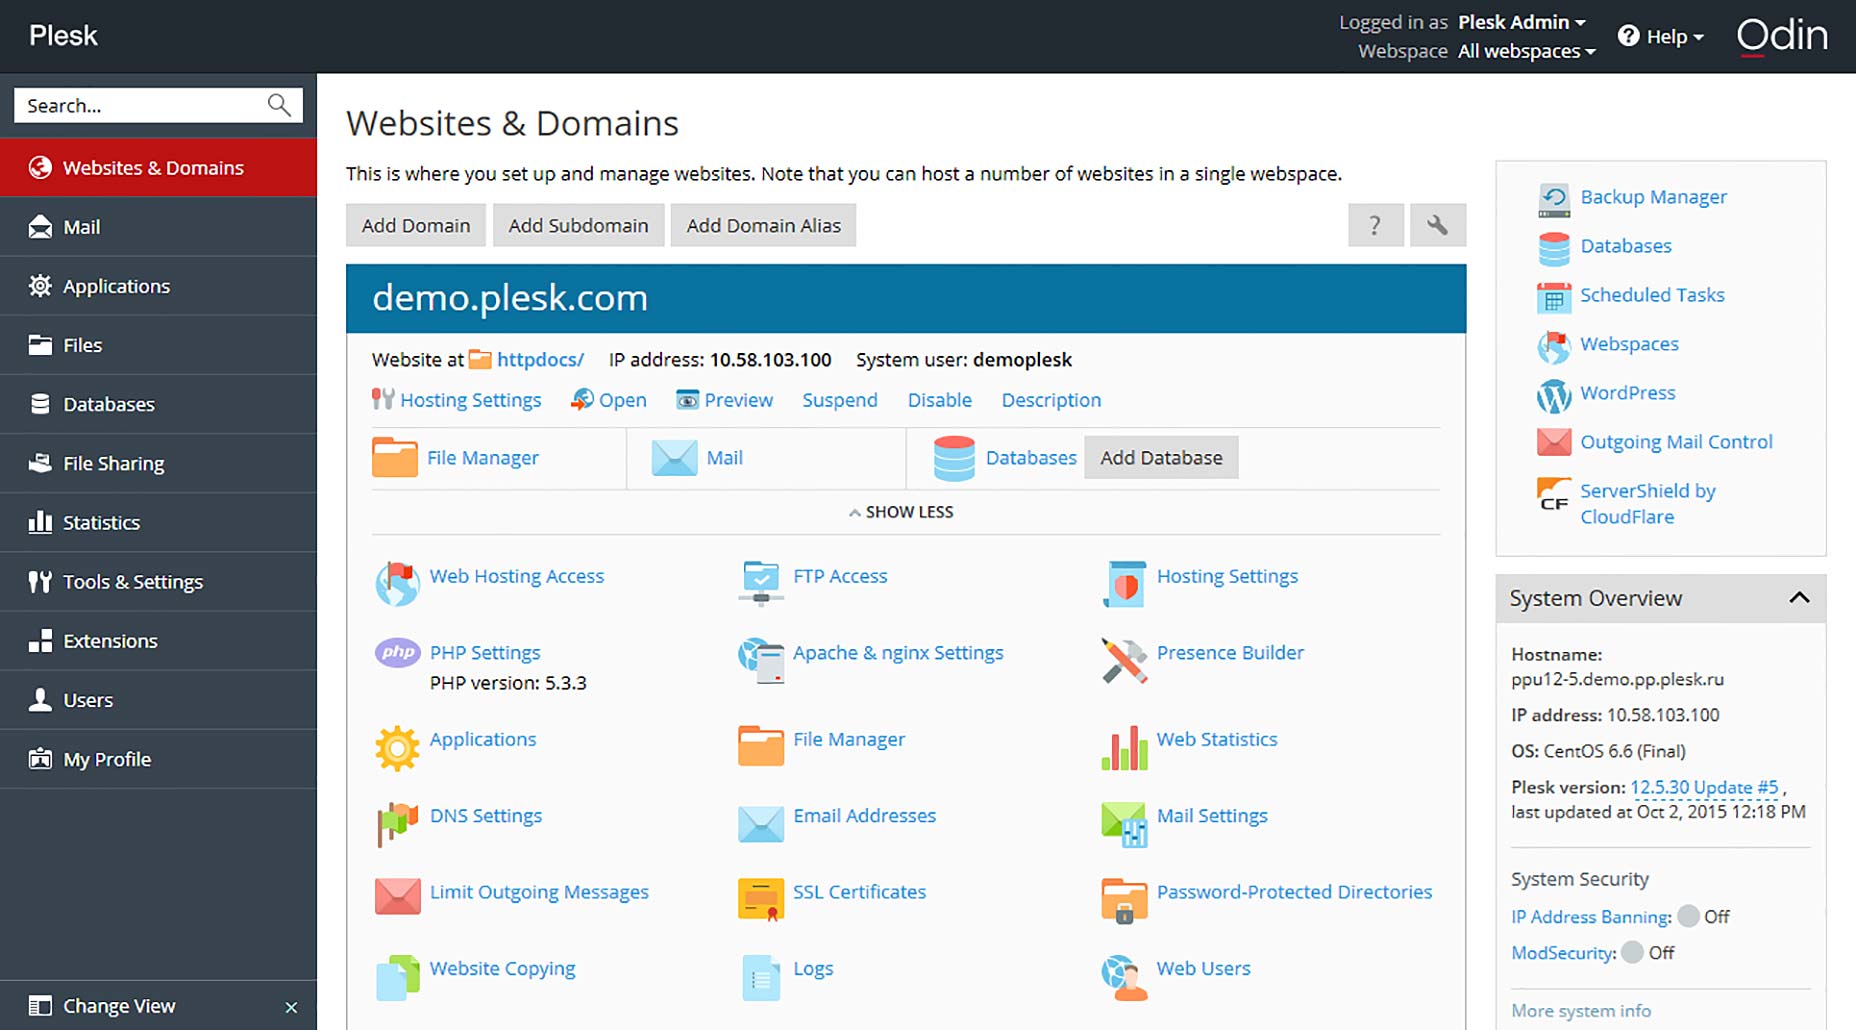Open the Presence Builder icon

click(1124, 660)
